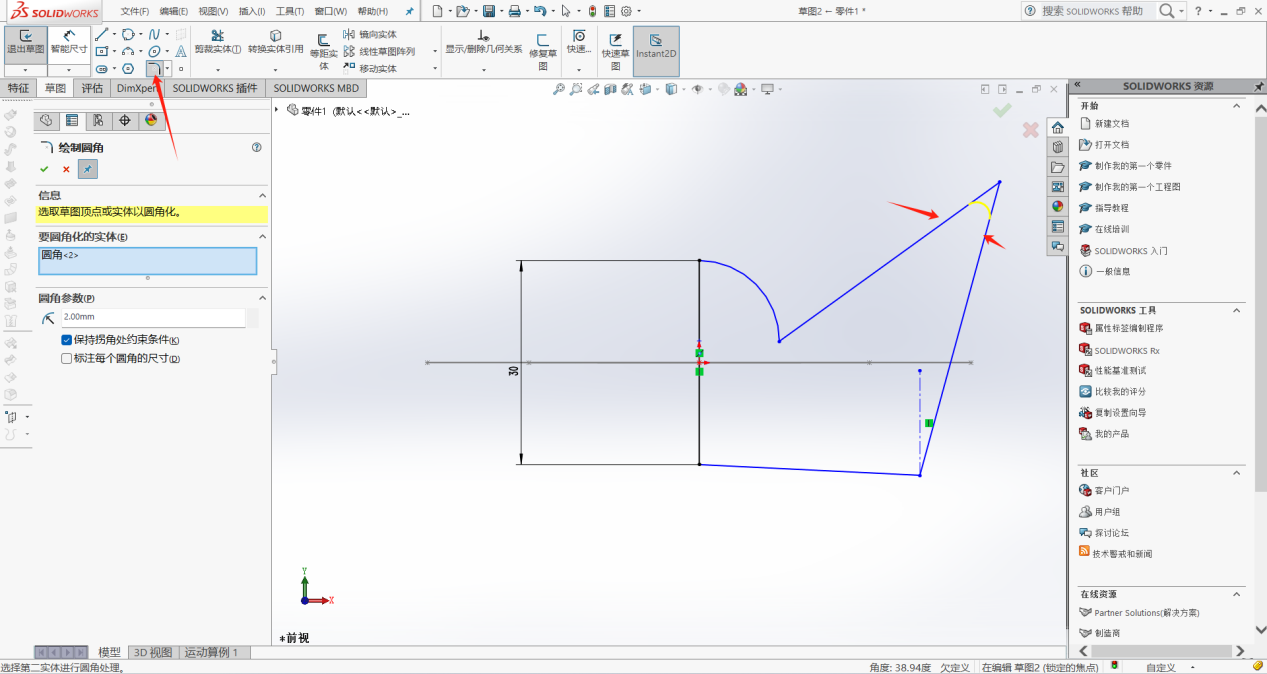Image resolution: width=1267 pixels, height=674 pixels.
Task: Click Rapid Sketch (快速草图)
Action: coord(615,50)
